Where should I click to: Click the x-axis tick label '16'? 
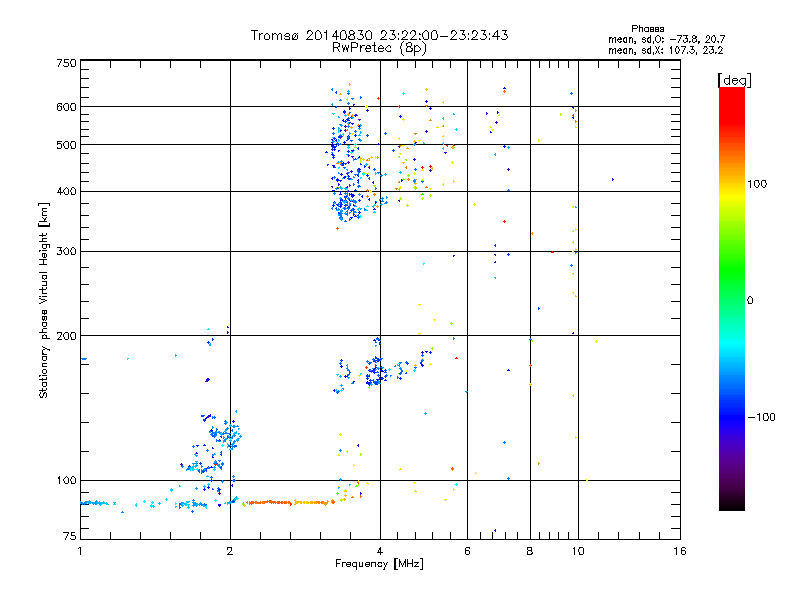680,551
